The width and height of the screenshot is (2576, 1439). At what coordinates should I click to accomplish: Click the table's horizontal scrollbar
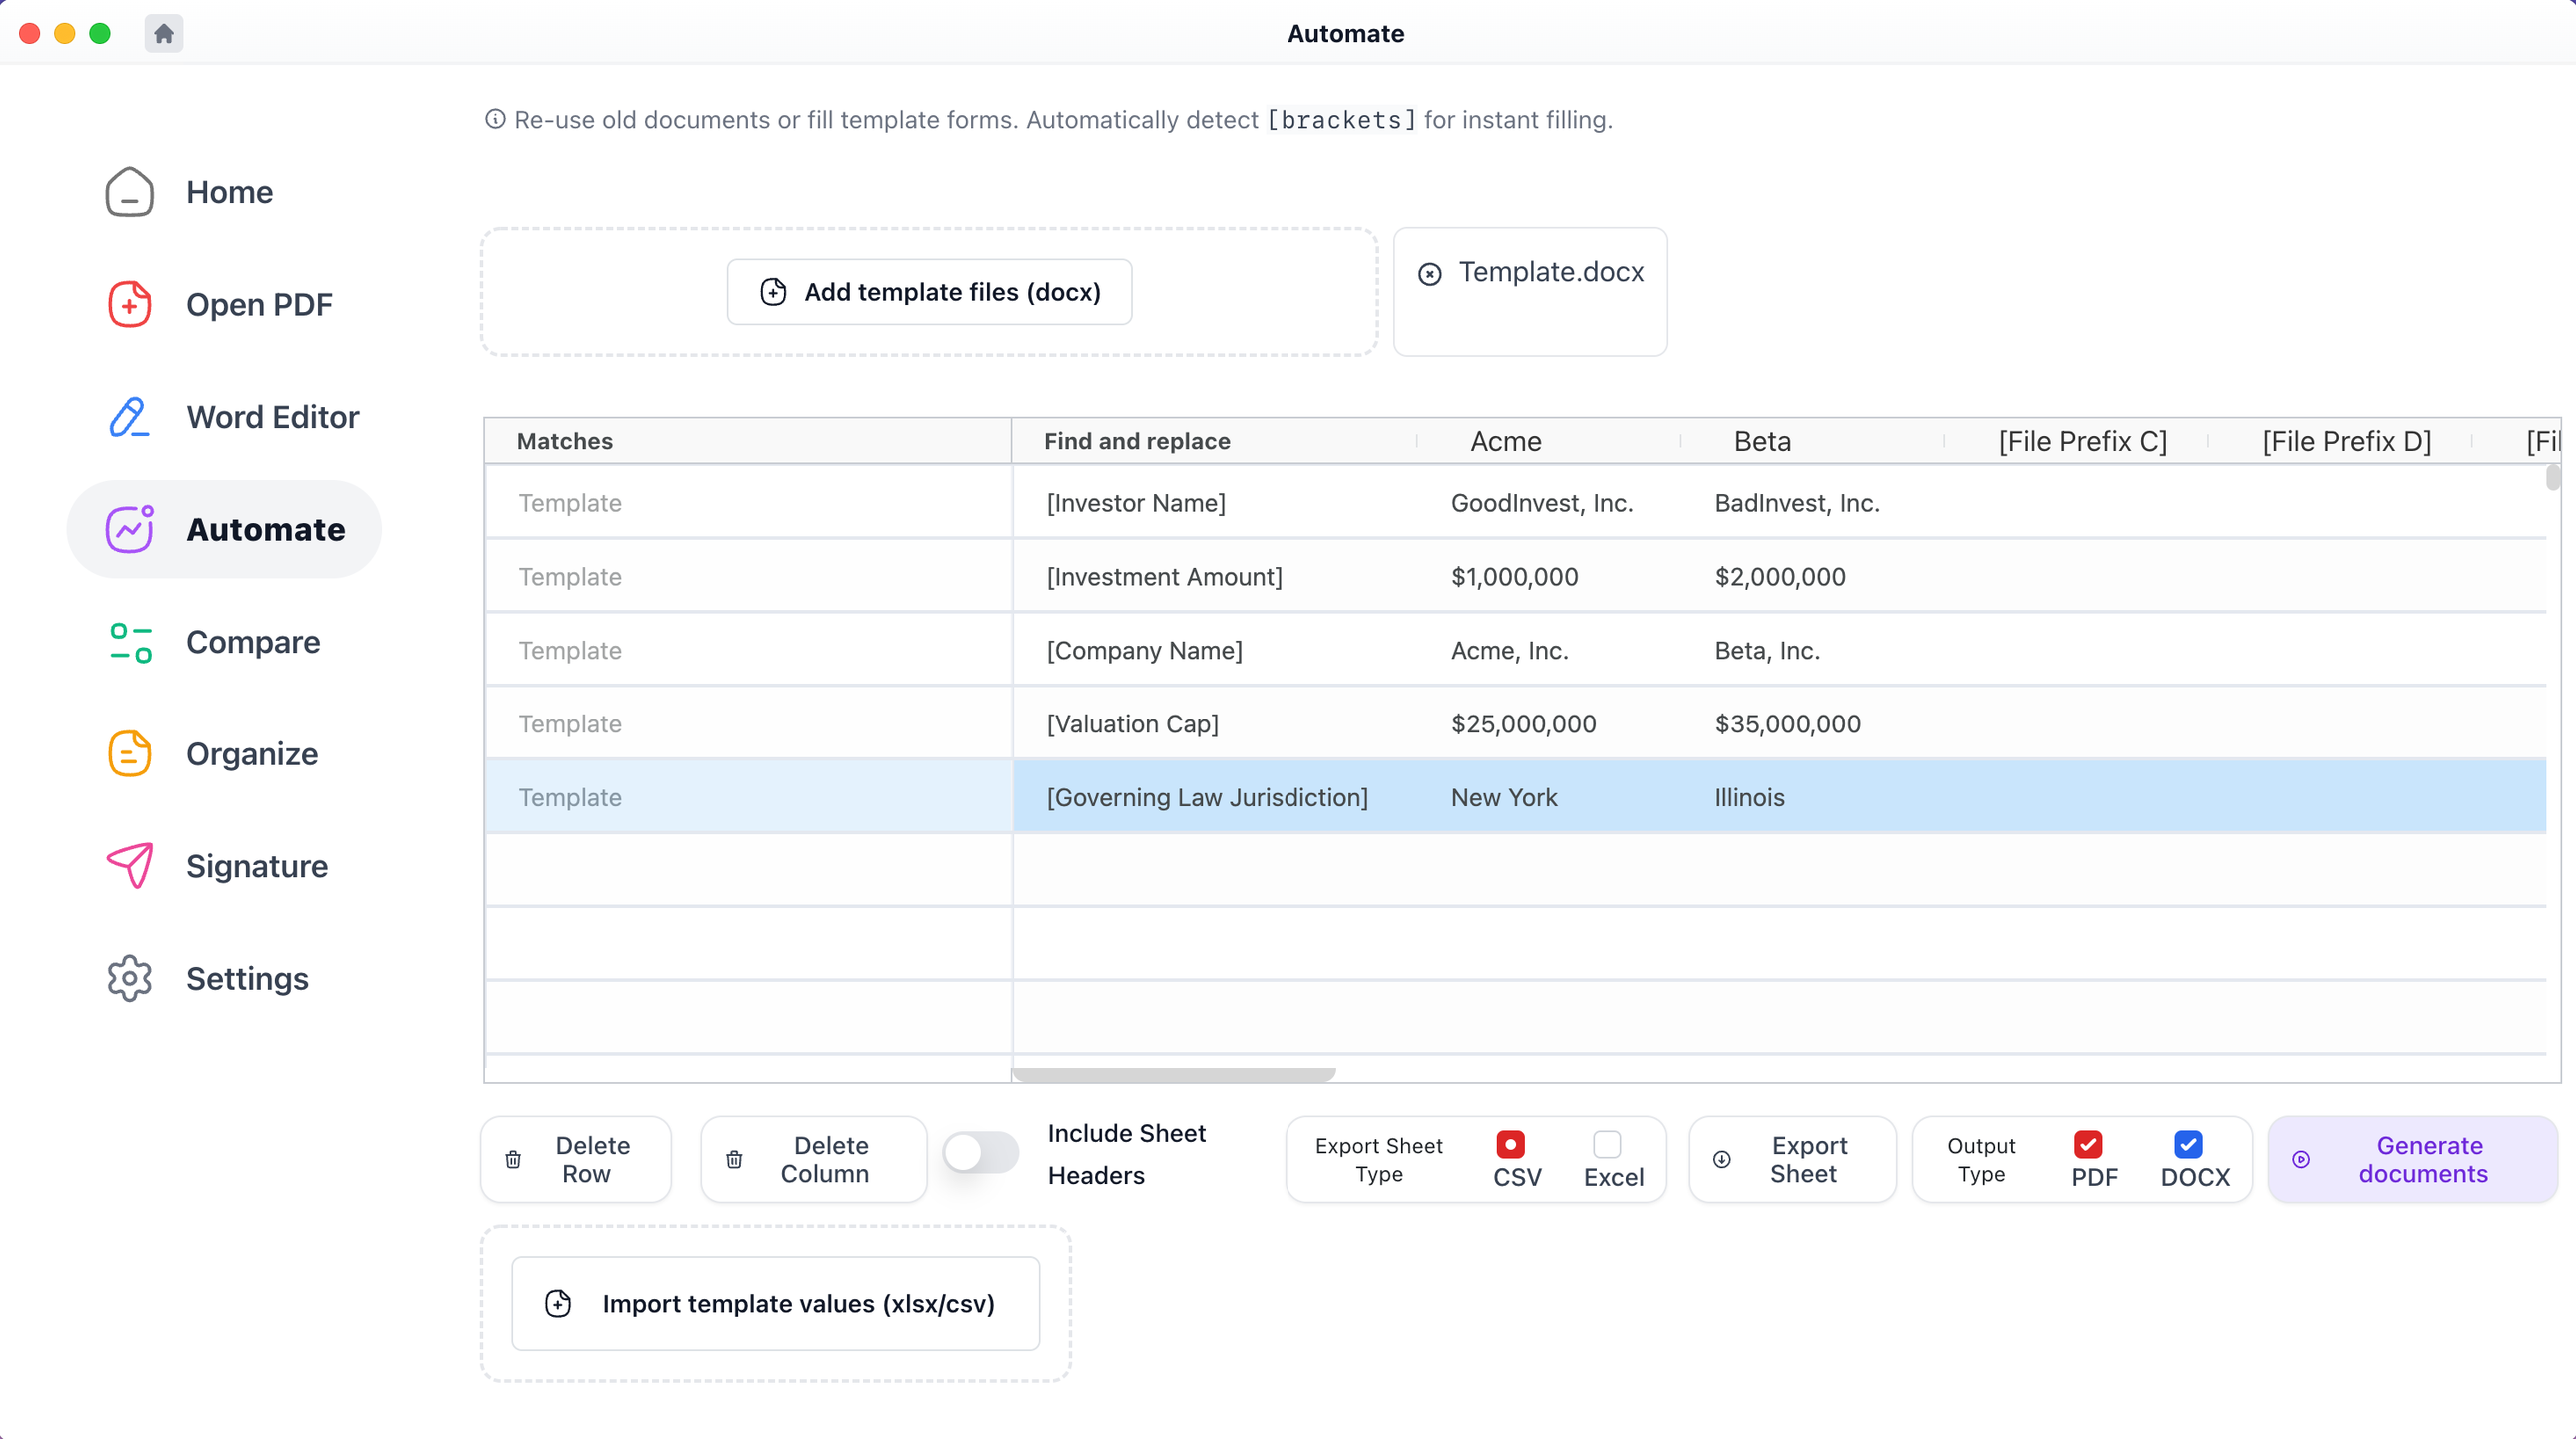(1173, 1075)
